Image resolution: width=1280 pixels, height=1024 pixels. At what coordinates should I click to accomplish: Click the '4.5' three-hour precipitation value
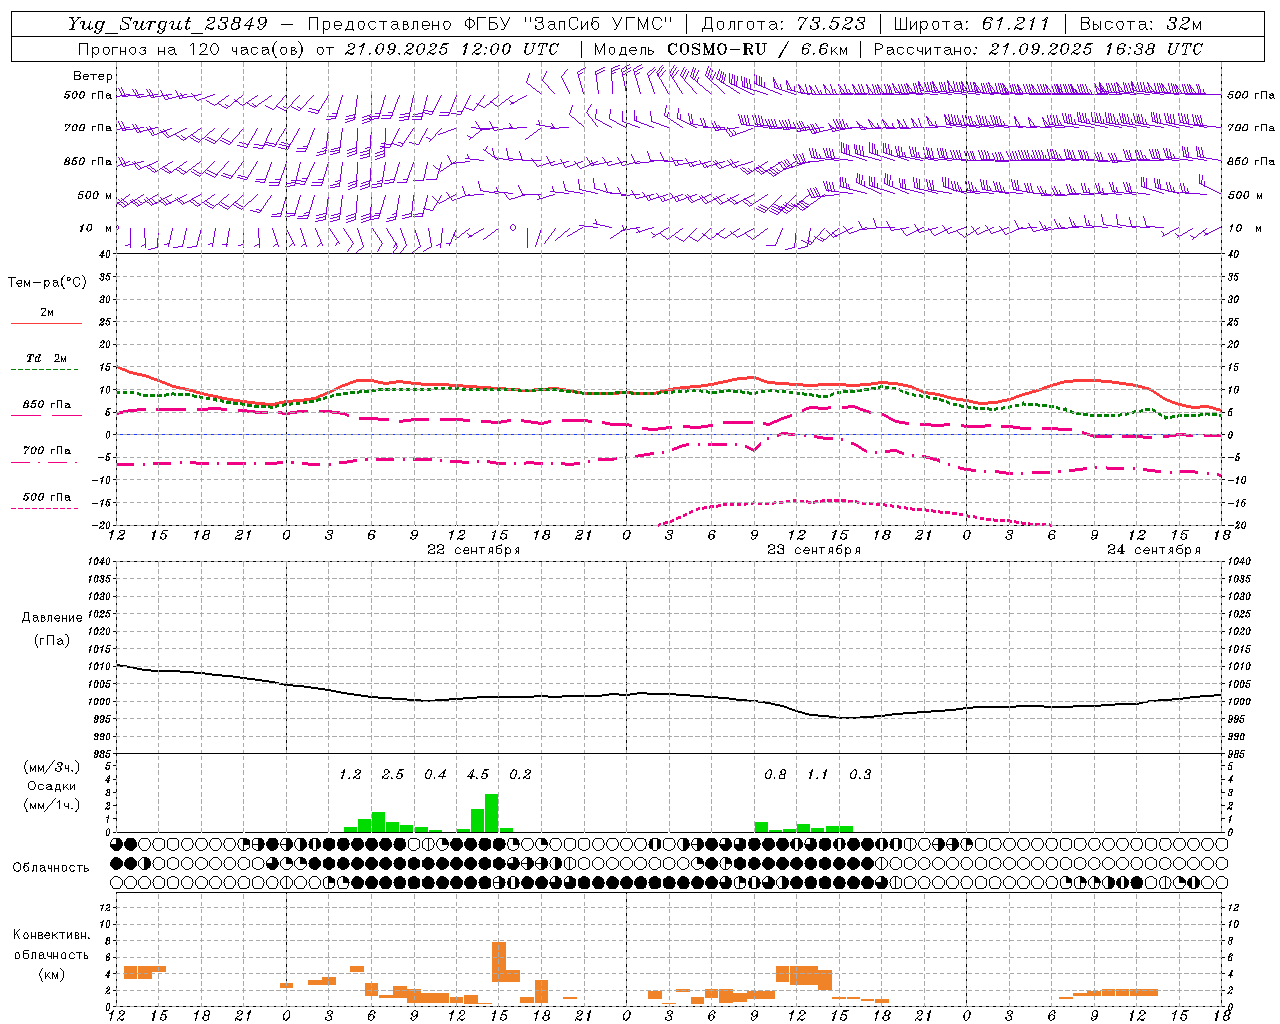(x=478, y=774)
